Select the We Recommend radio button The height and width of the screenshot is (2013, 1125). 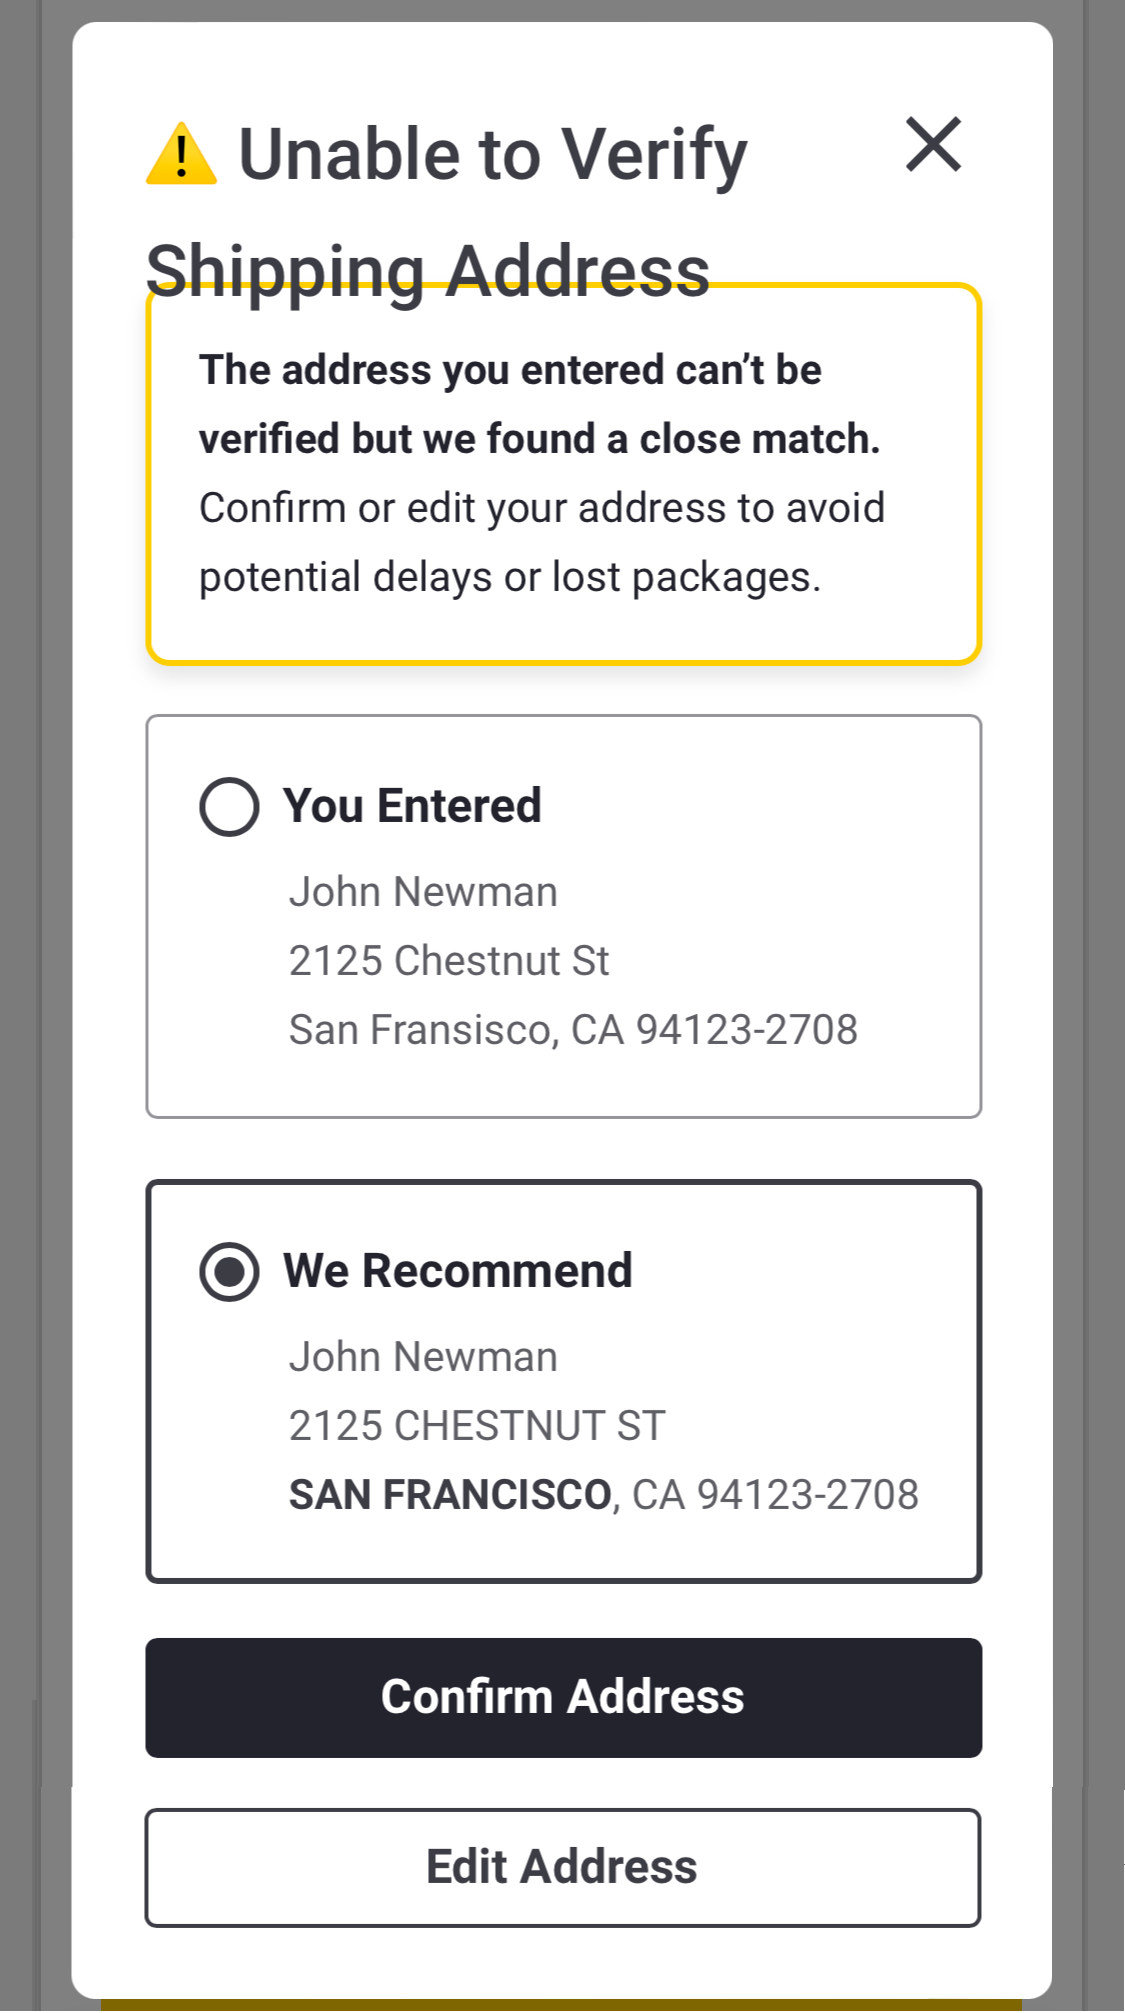(x=229, y=1272)
